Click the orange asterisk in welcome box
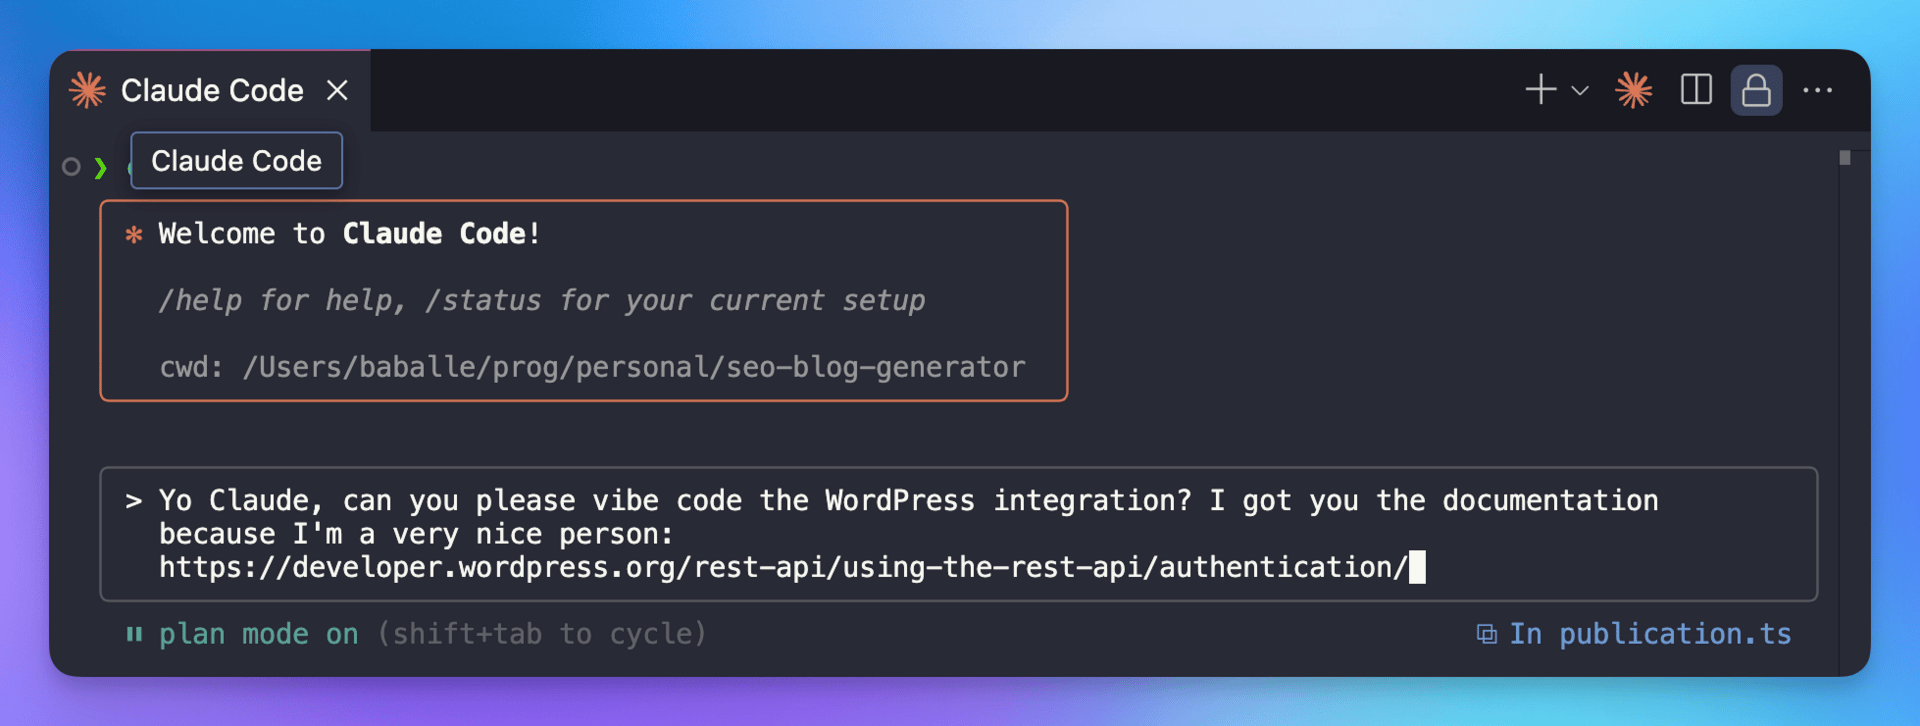 pos(134,235)
